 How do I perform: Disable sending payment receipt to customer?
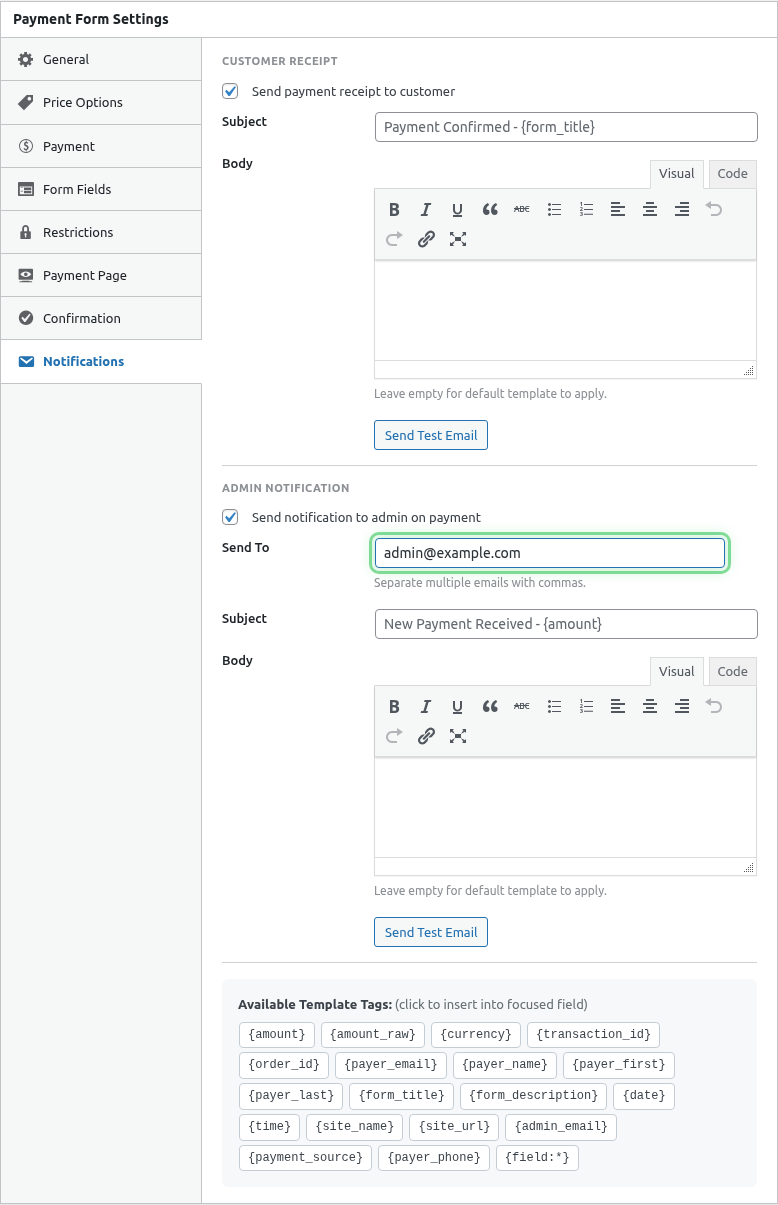point(230,91)
